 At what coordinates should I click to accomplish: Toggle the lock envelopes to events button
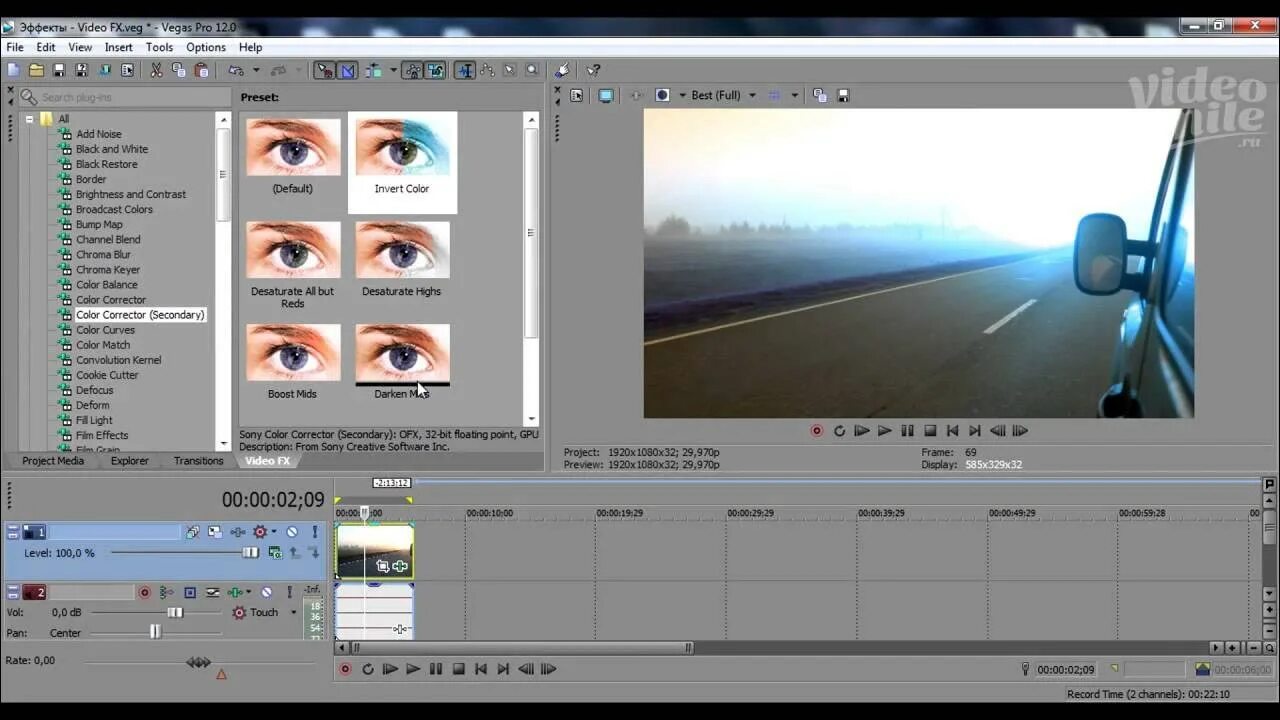point(415,70)
